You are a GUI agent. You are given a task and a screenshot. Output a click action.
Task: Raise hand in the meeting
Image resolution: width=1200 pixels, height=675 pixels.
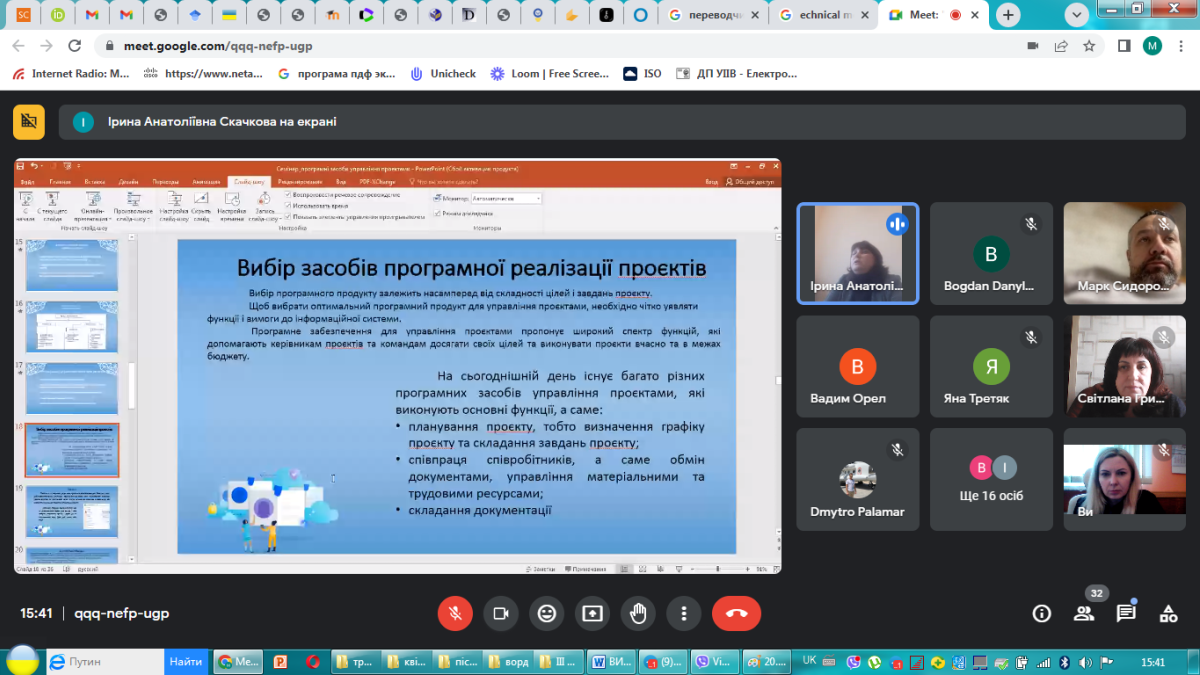(x=638, y=613)
